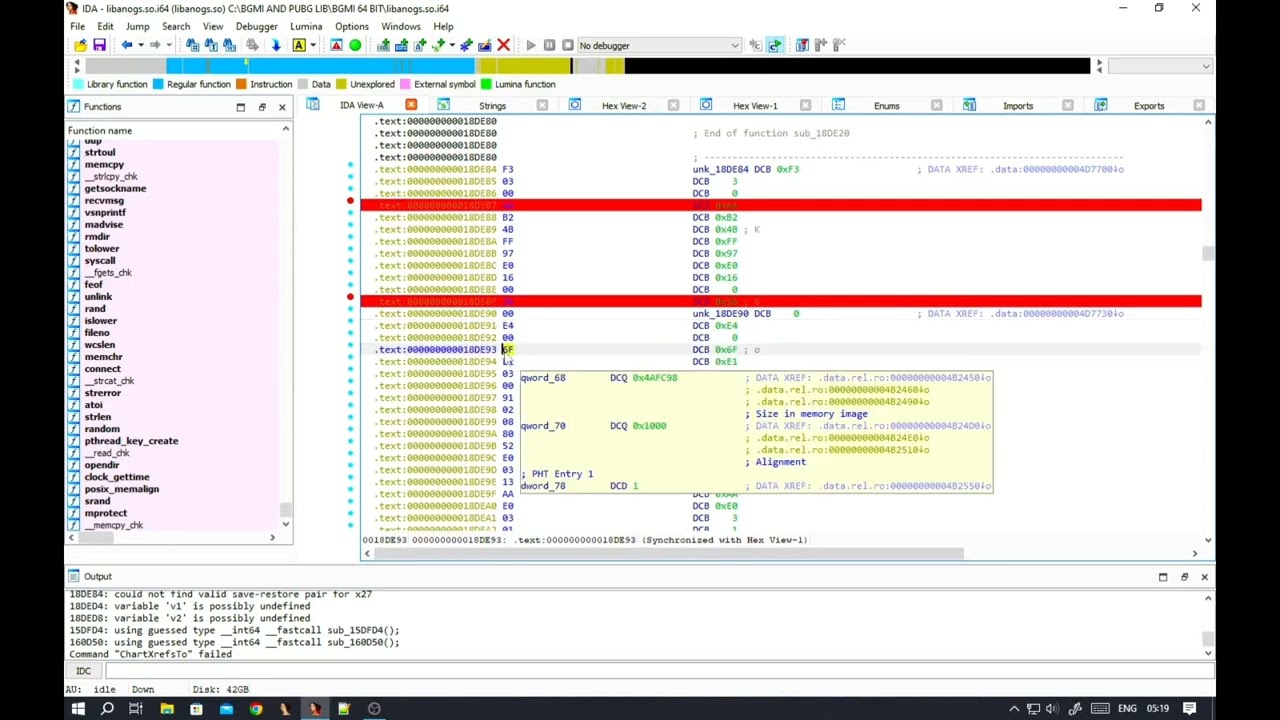Click the Instruction color swatch in legend
The height and width of the screenshot is (720, 1280).
point(241,84)
